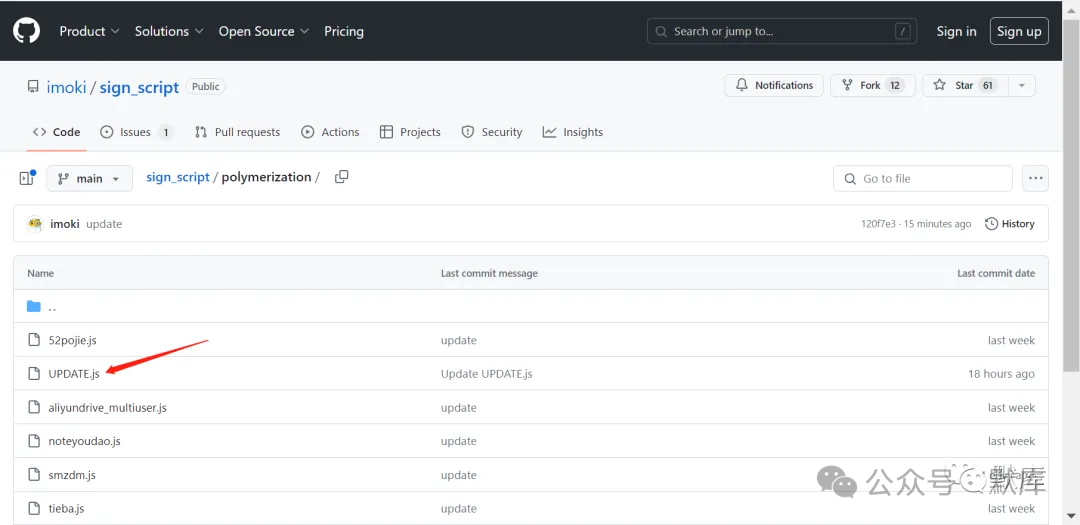
Task: Expand the Solutions menu
Action: point(169,31)
